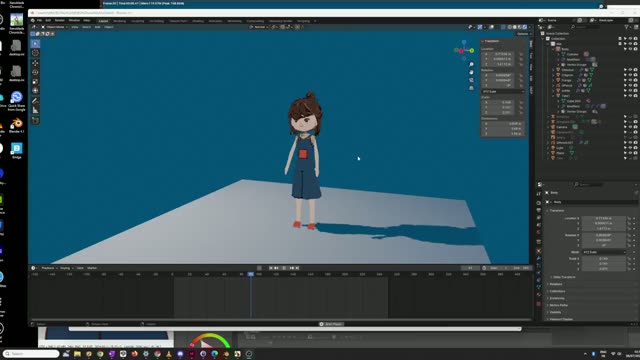Hide the Light object in outliner
The height and width of the screenshot is (360, 640).
[631, 148]
